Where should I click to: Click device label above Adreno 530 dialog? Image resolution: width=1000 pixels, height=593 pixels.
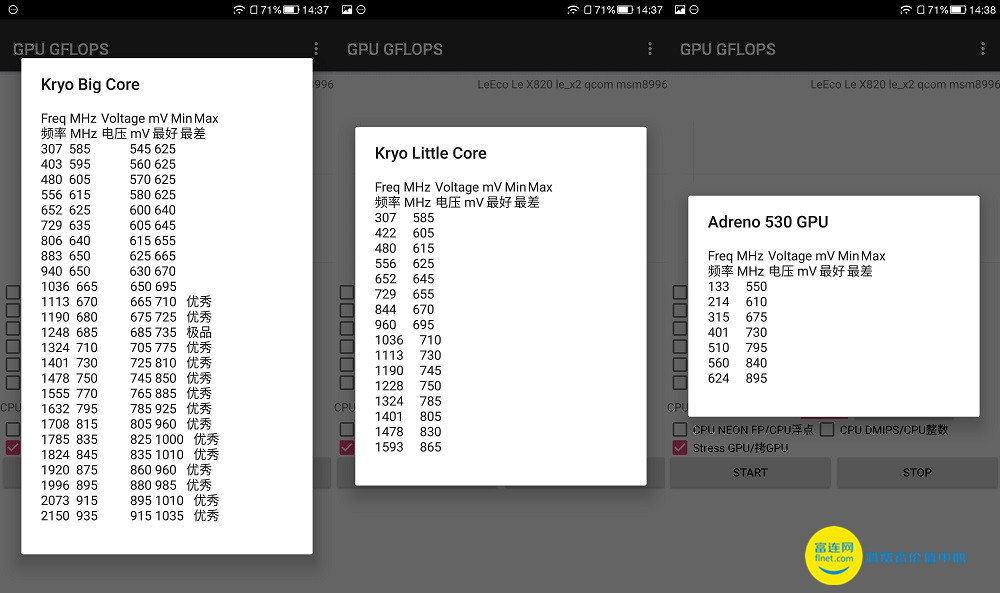click(905, 84)
